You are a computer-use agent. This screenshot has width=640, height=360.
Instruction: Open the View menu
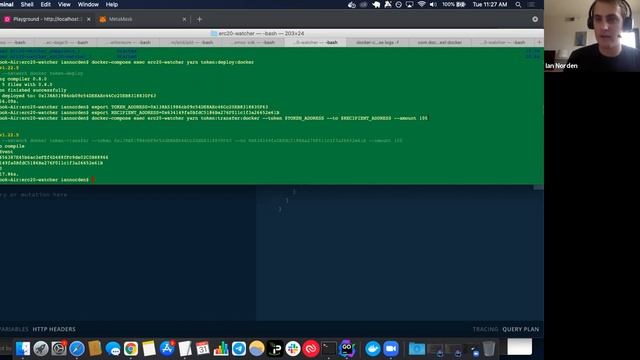64,4
